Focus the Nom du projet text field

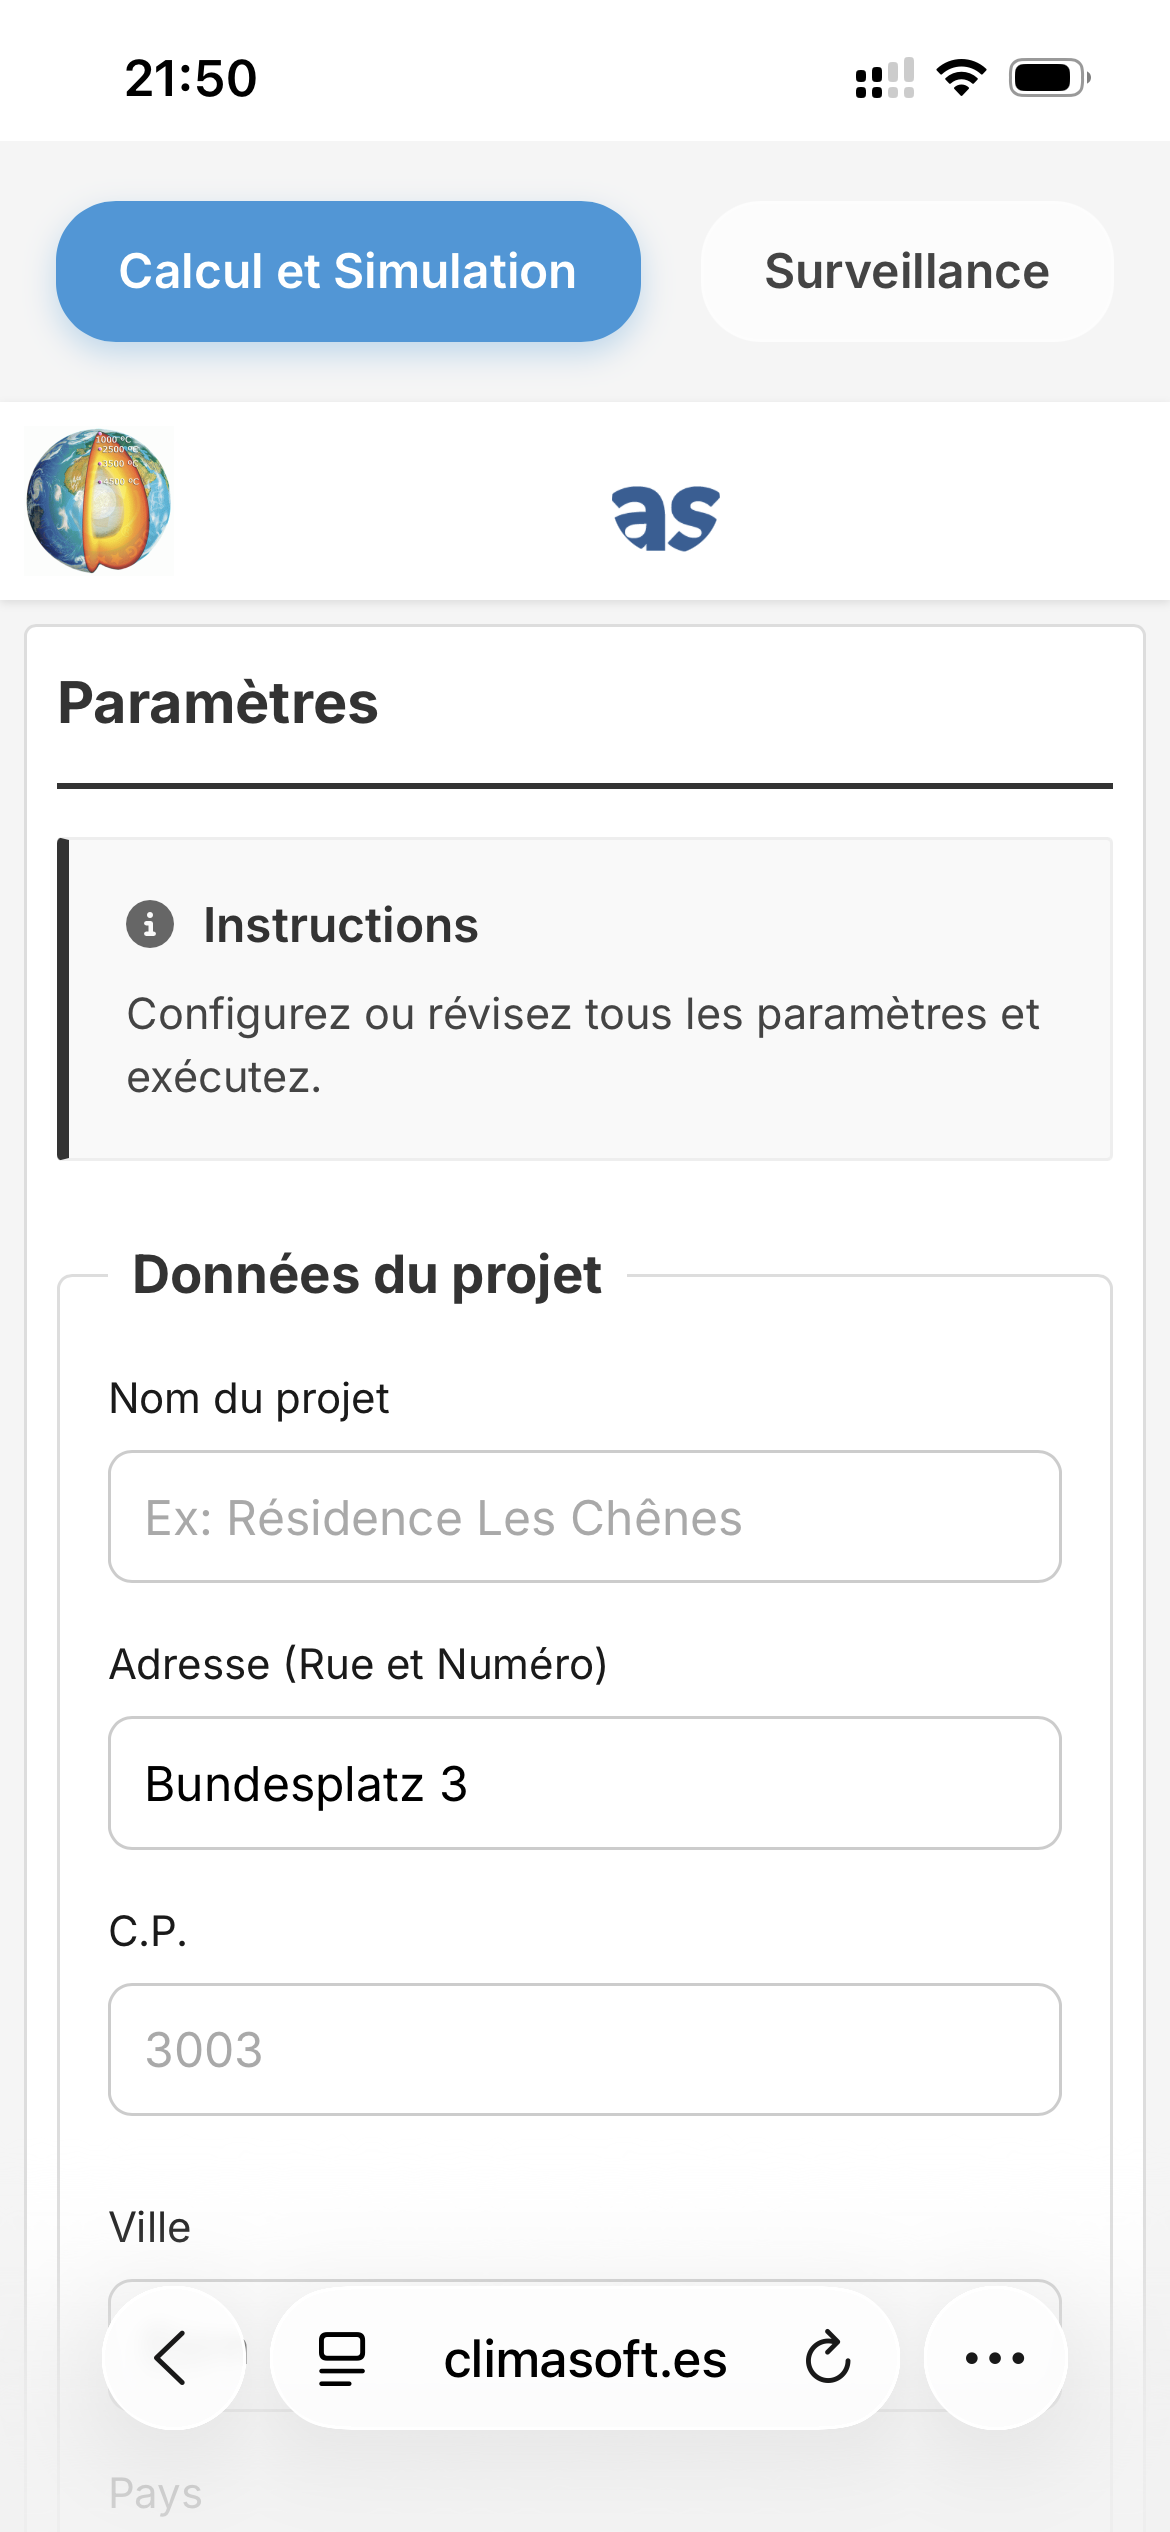[x=585, y=1517]
